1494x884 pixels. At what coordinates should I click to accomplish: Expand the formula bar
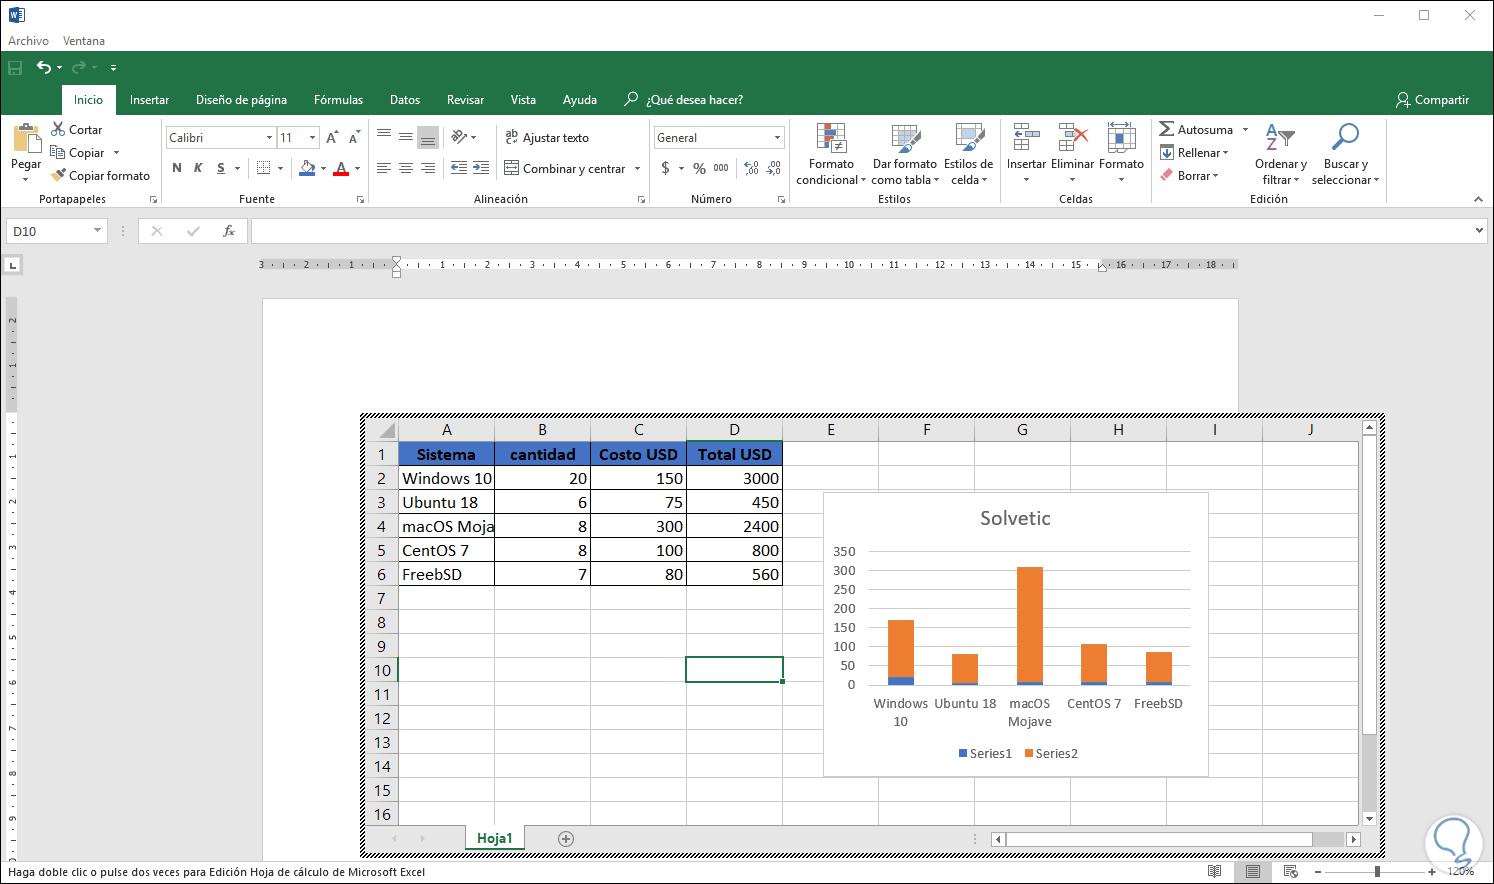pyautogui.click(x=1479, y=231)
